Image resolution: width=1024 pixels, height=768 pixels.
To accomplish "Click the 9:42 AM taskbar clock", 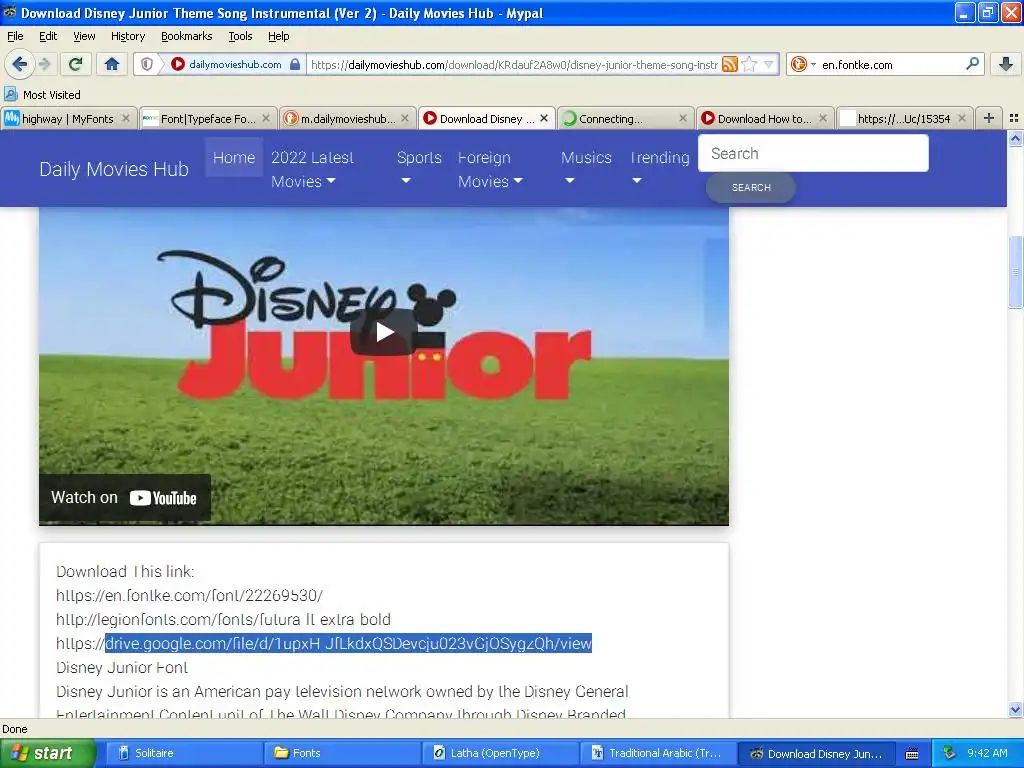I will tap(987, 753).
